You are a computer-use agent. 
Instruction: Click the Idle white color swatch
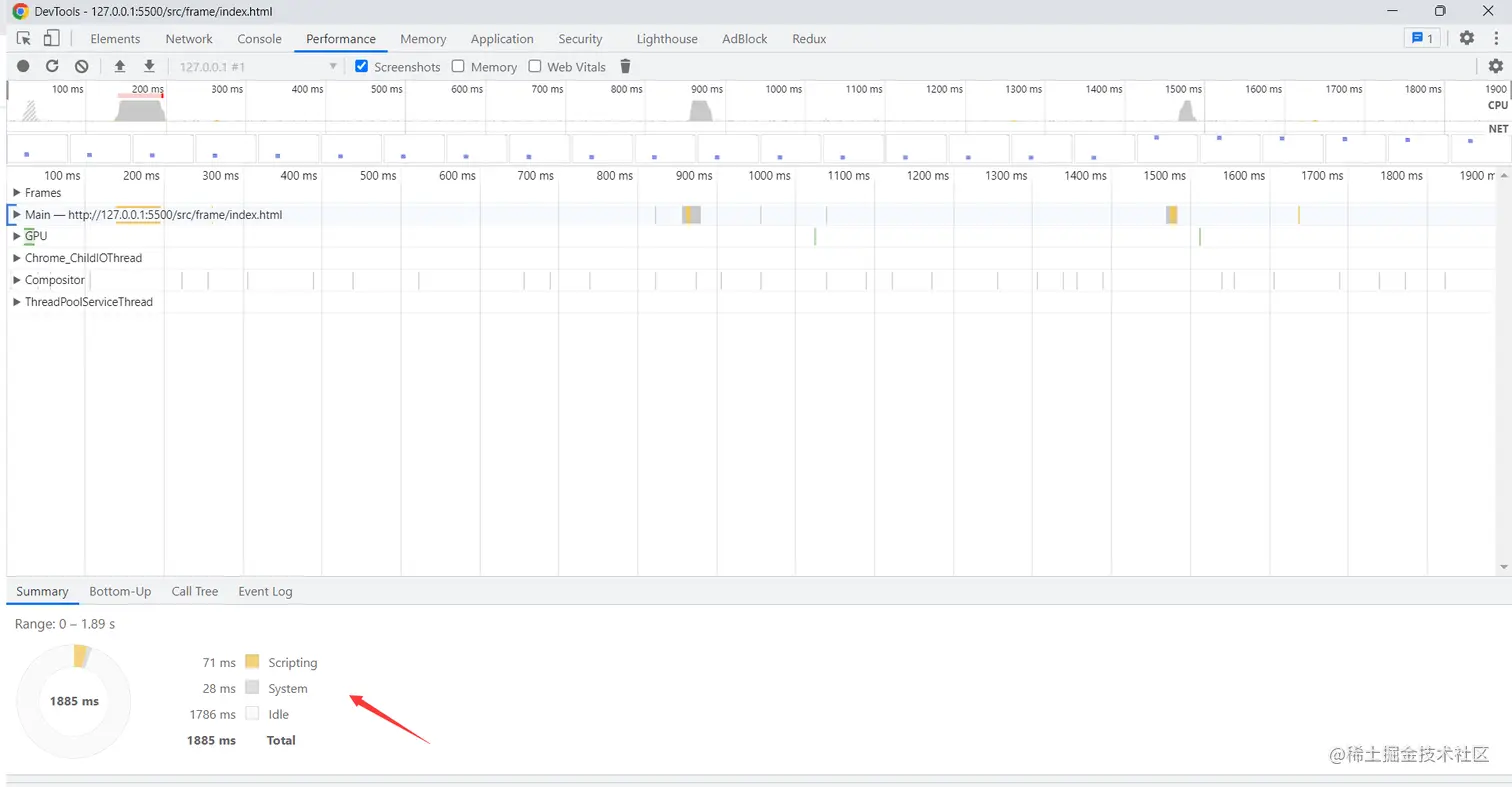pos(252,714)
